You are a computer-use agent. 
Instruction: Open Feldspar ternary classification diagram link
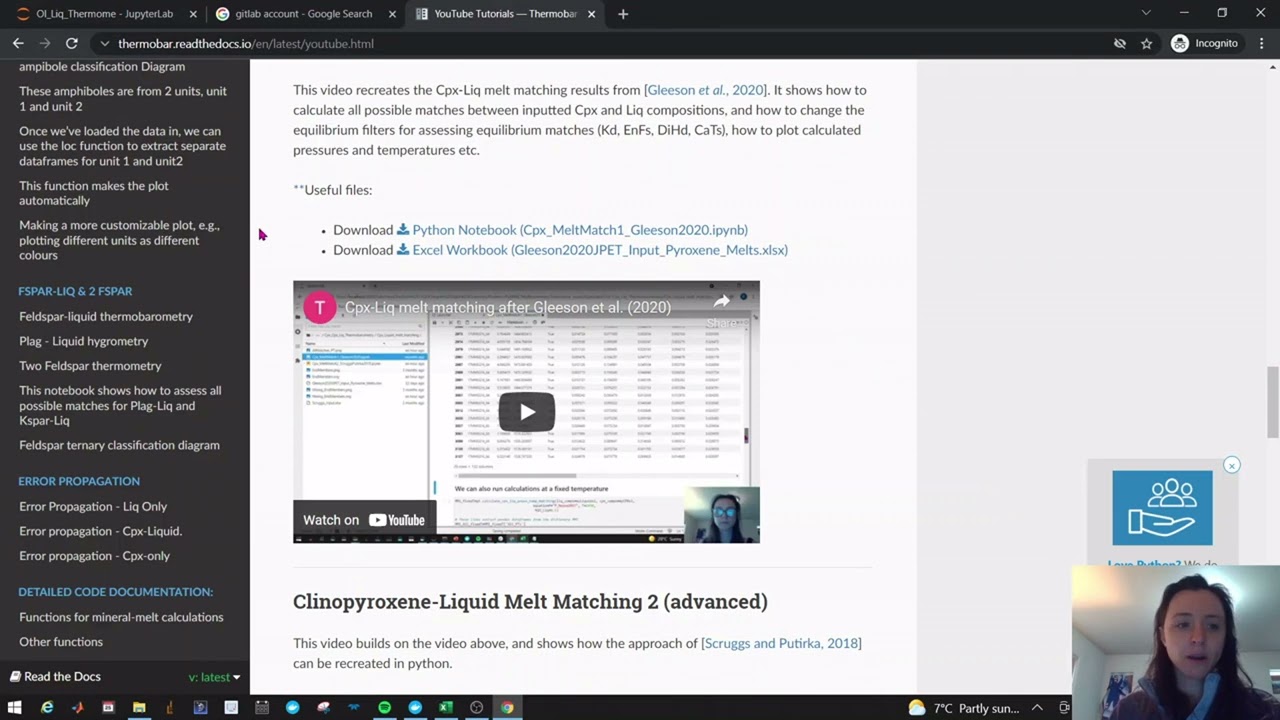click(x=119, y=445)
